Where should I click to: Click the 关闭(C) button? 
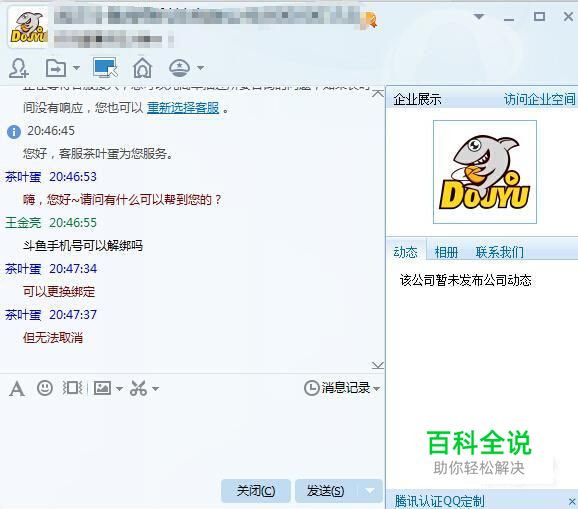point(256,491)
